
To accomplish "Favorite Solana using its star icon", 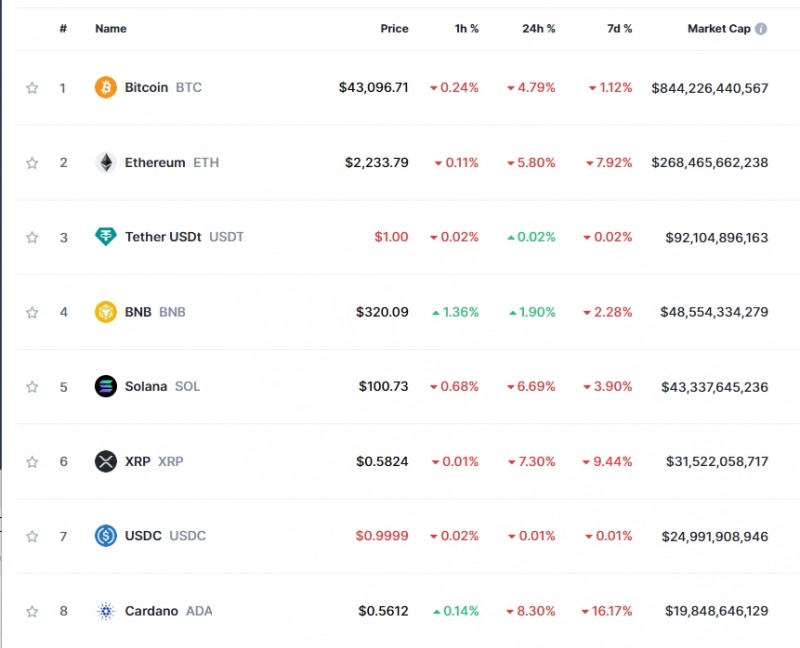I will pyautogui.click(x=31, y=387).
